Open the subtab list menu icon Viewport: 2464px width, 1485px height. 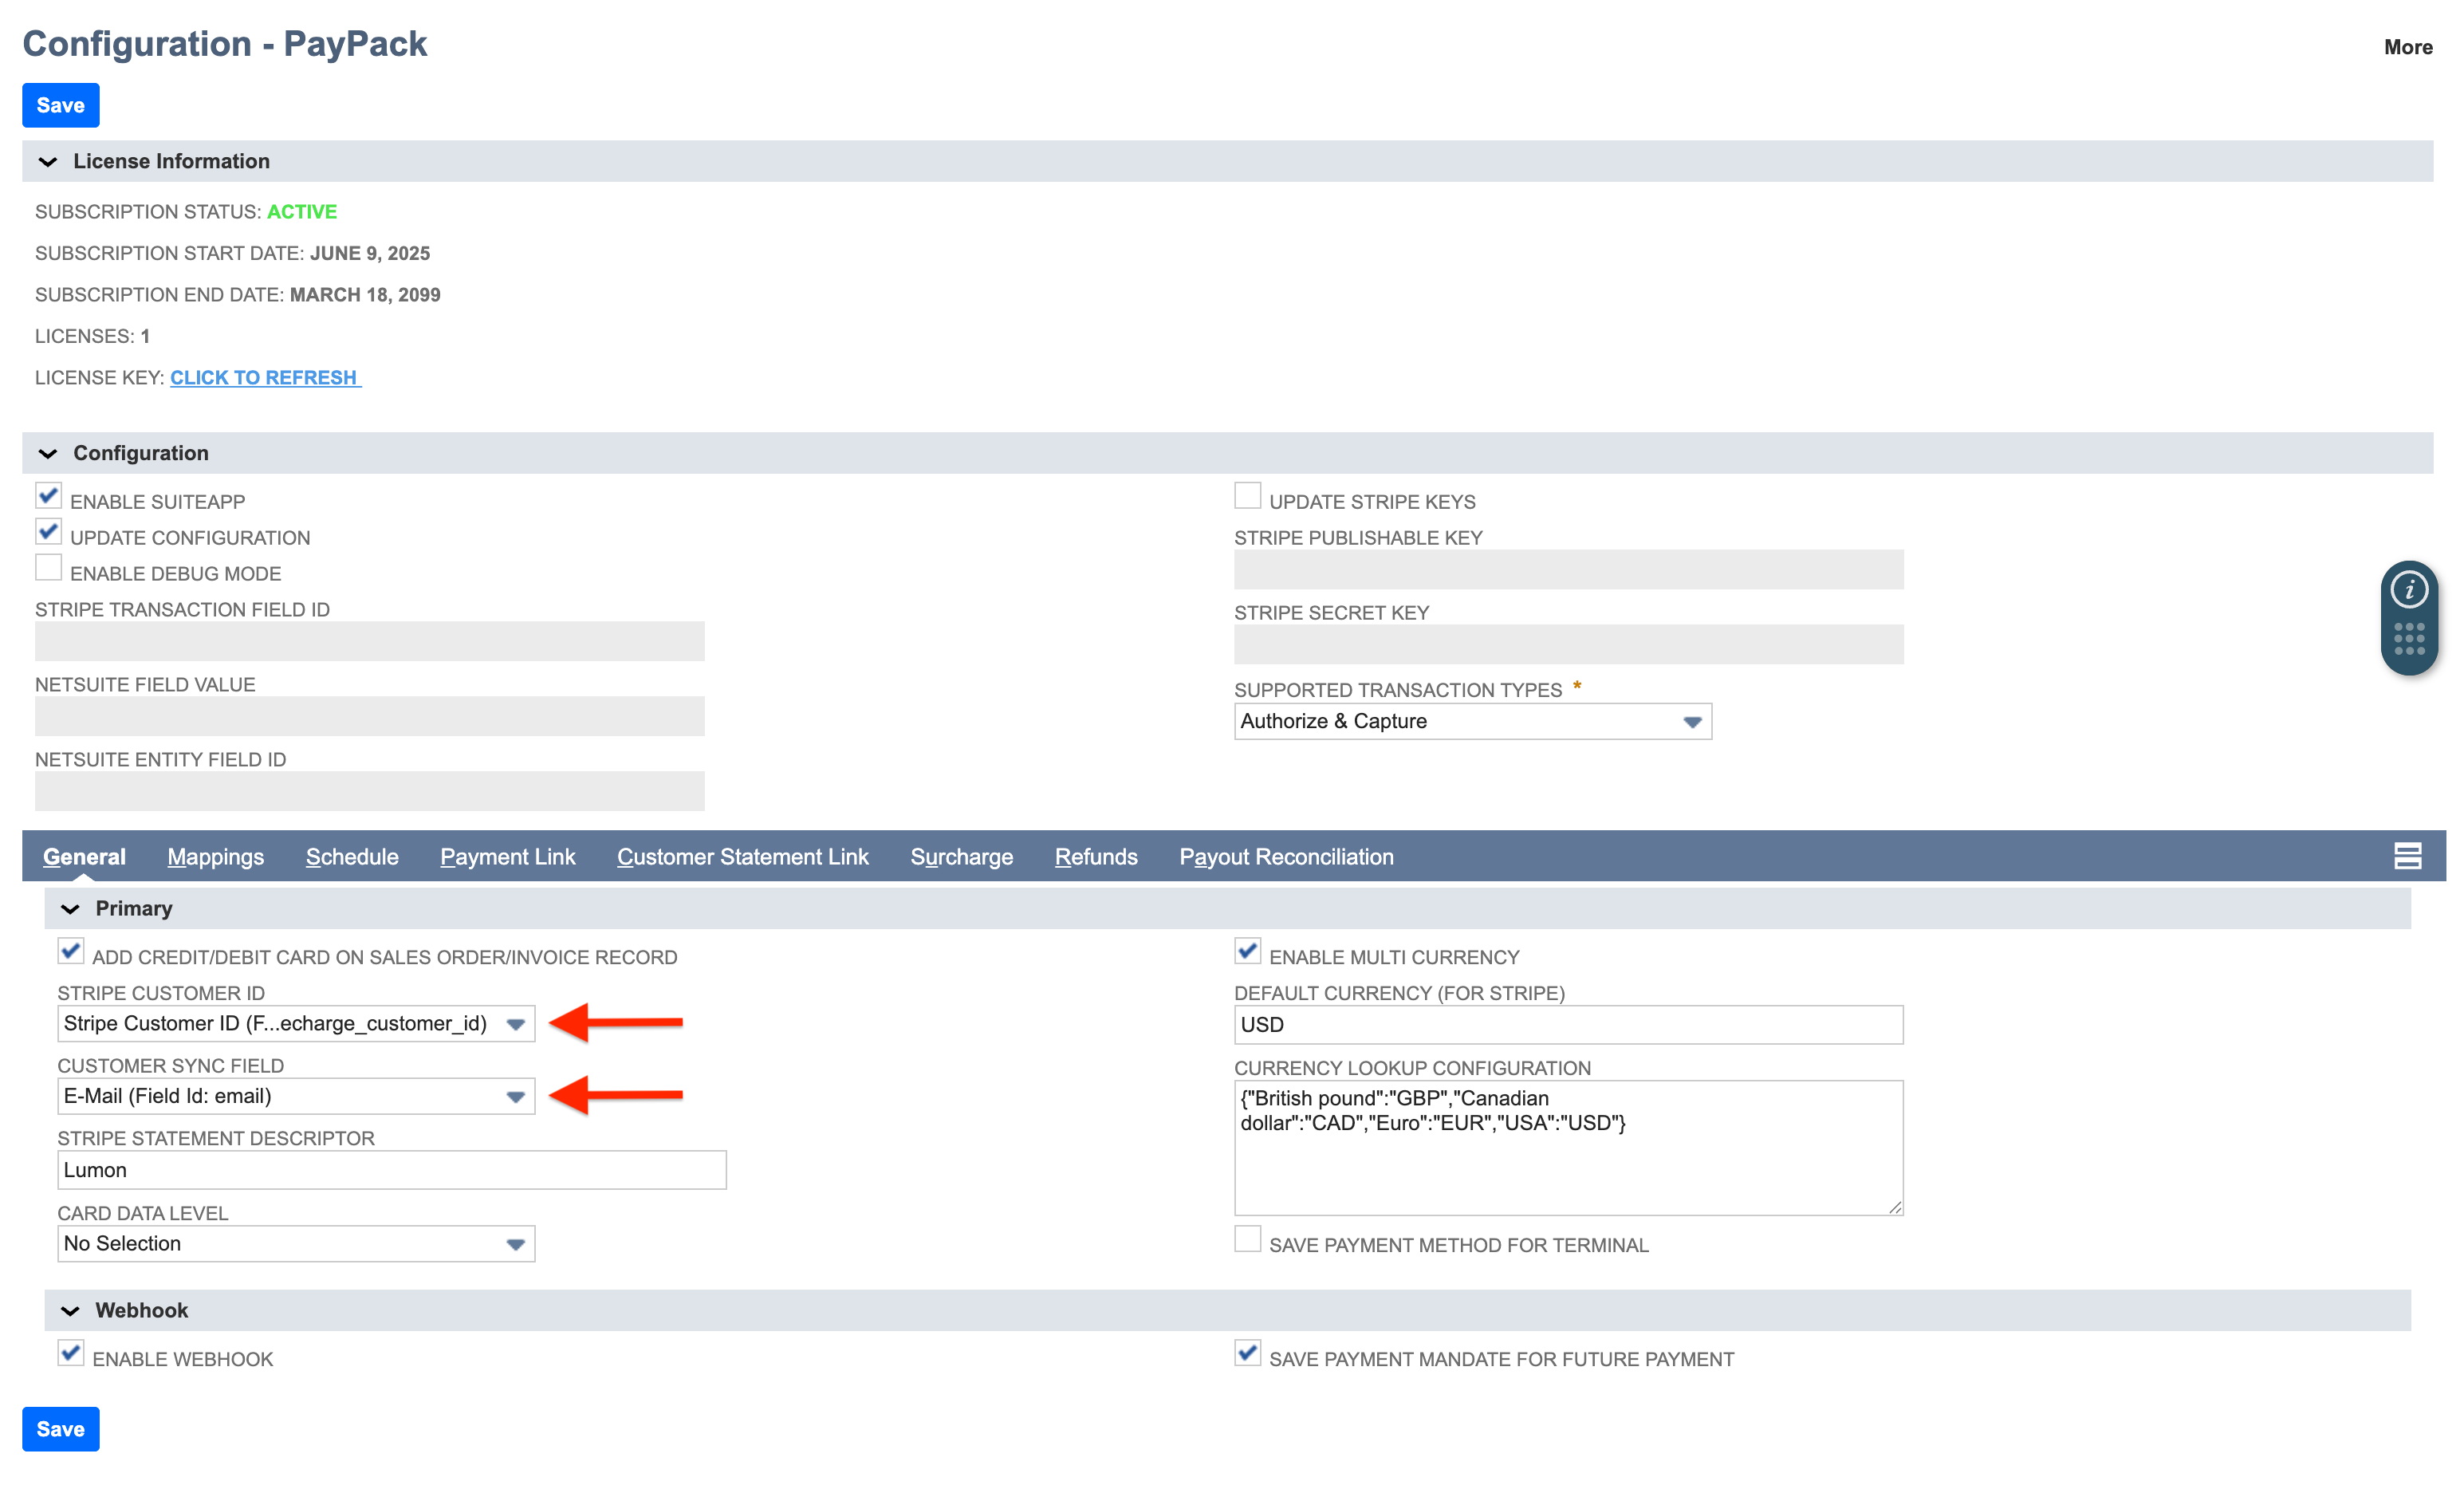point(2408,856)
